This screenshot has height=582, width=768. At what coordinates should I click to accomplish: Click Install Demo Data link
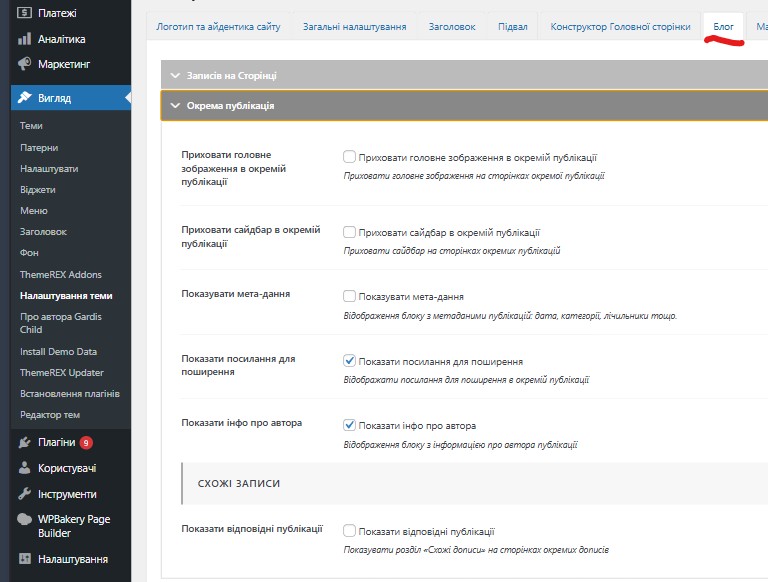click(58, 351)
